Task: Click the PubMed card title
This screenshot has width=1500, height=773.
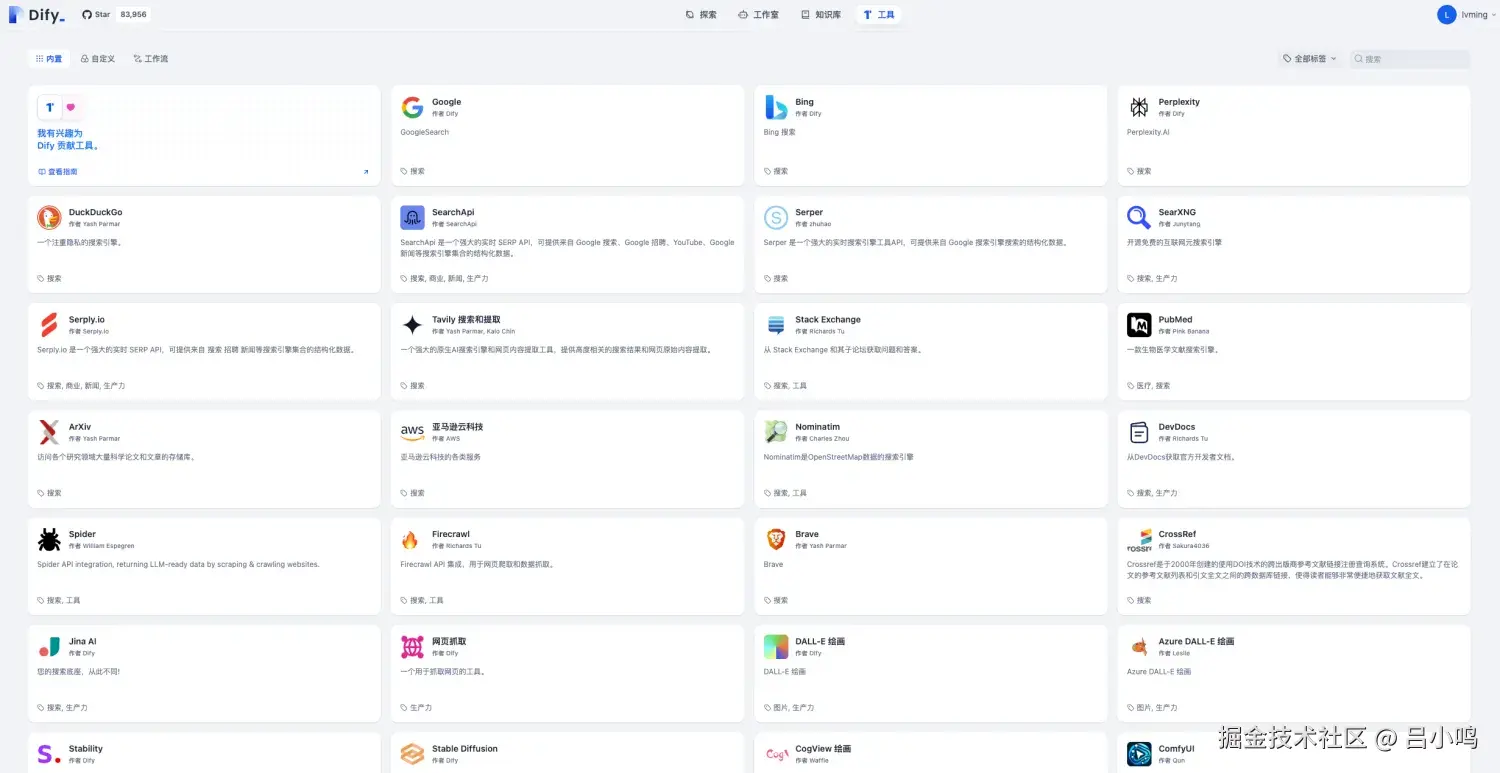Action: tap(1175, 320)
